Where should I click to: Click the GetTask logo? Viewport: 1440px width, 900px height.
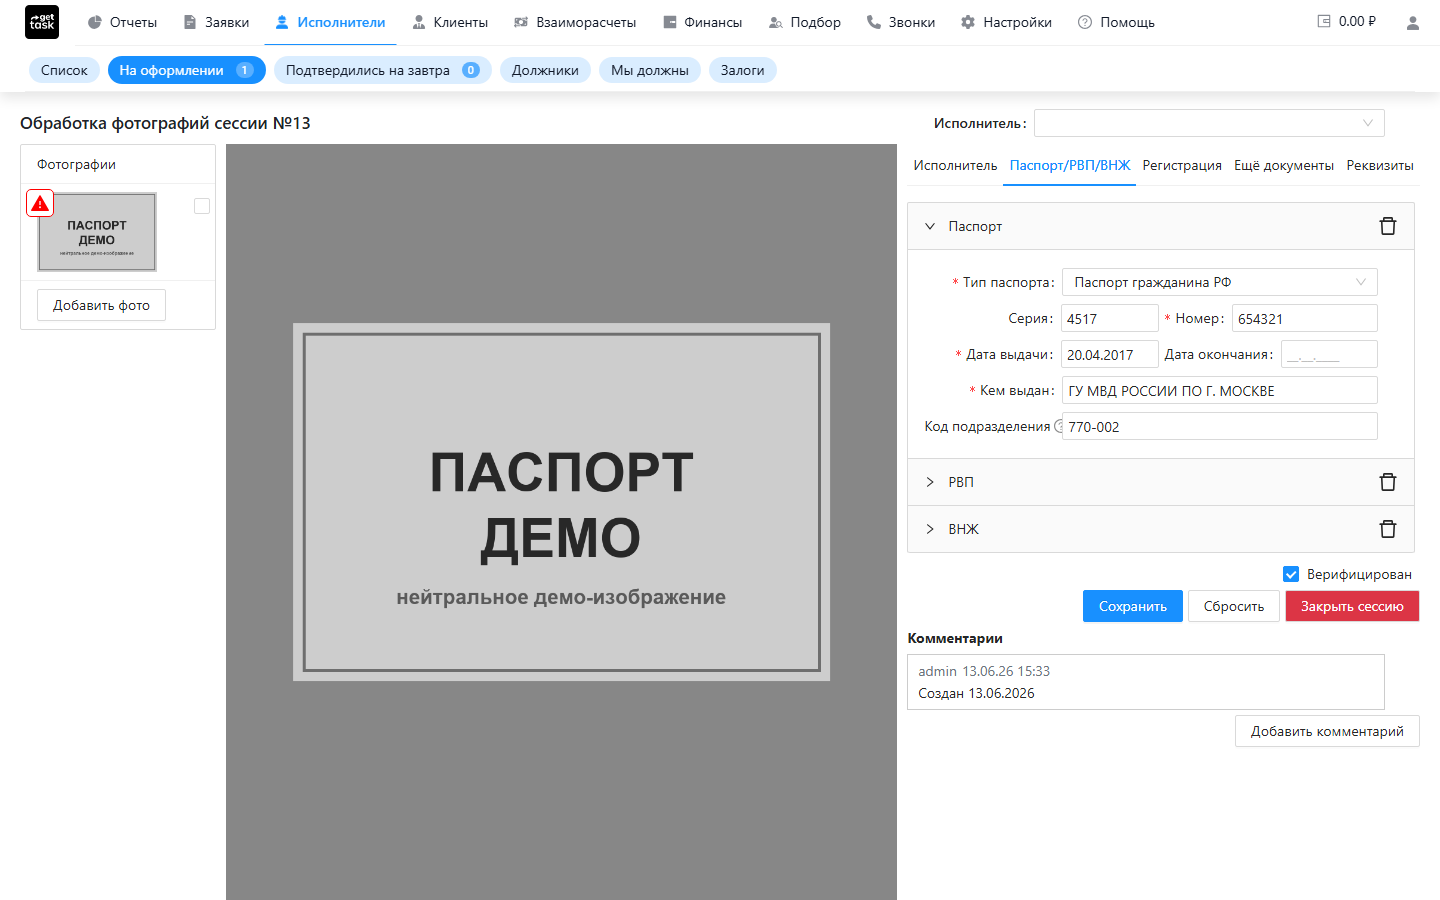[42, 22]
